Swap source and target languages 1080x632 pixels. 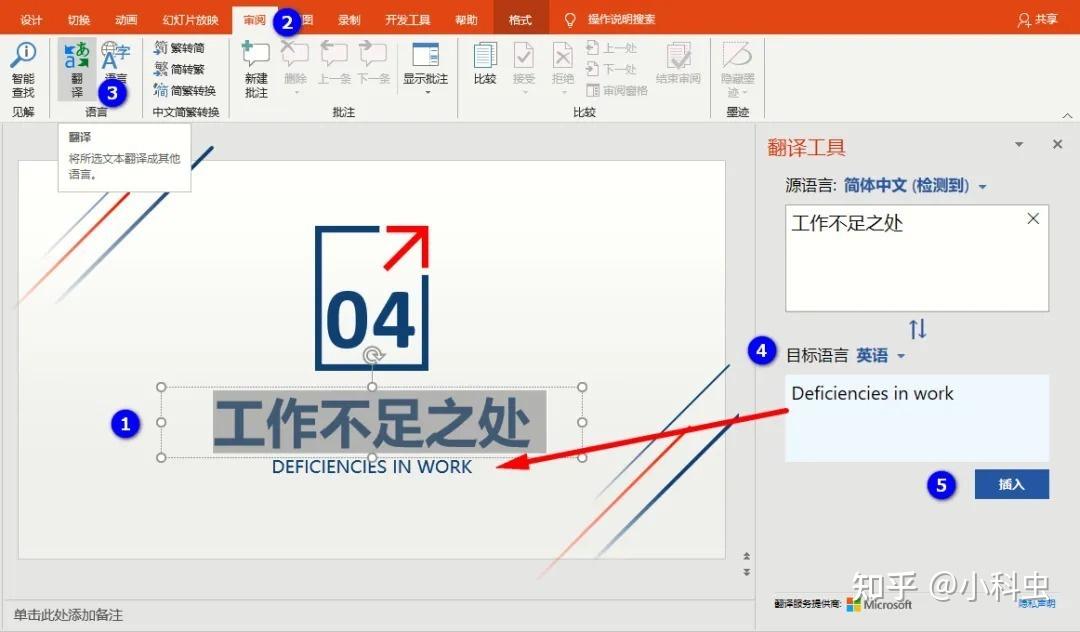click(917, 329)
